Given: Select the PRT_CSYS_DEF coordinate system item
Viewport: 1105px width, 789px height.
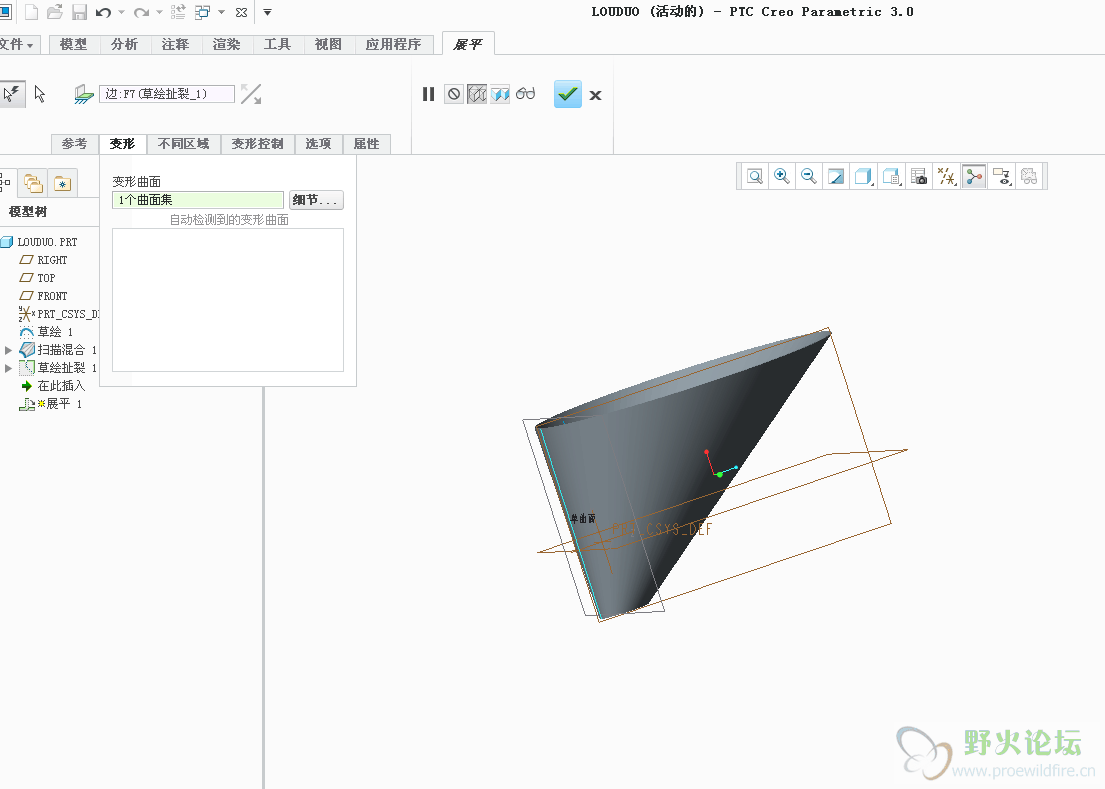Looking at the screenshot, I should [x=67, y=314].
